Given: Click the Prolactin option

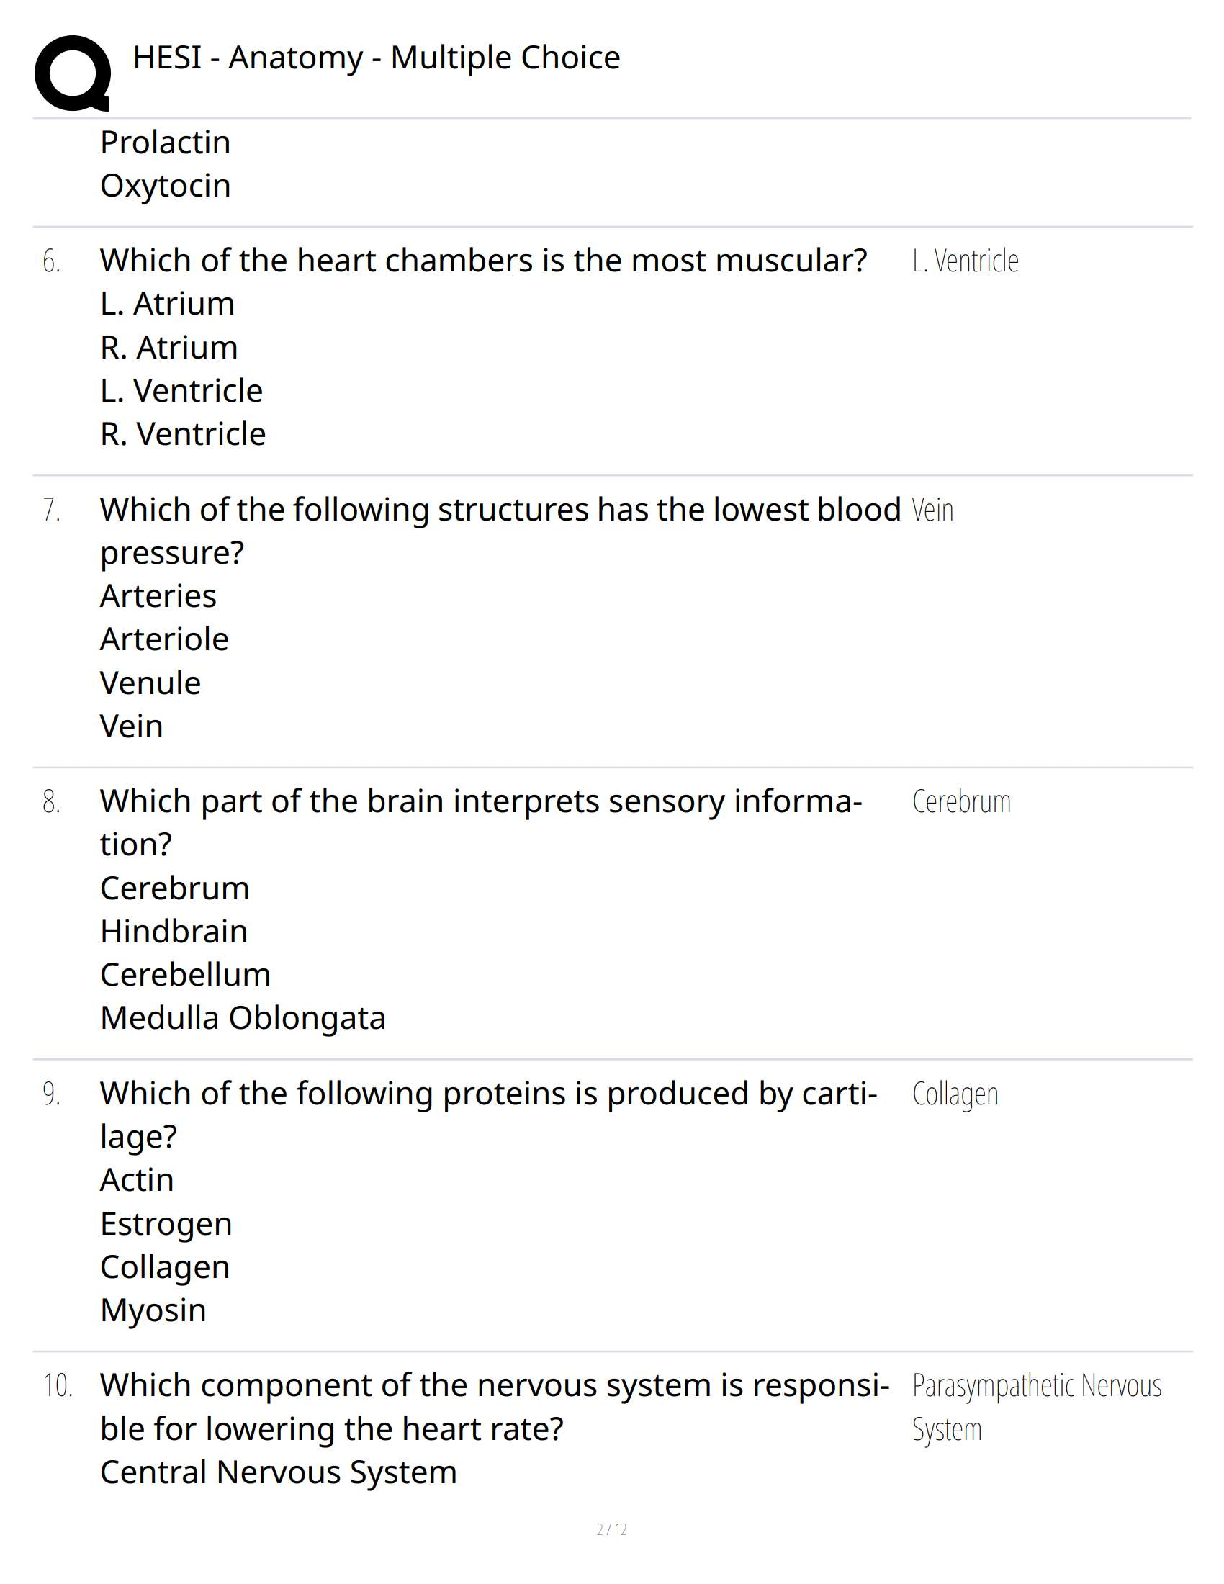Looking at the screenshot, I should [165, 142].
